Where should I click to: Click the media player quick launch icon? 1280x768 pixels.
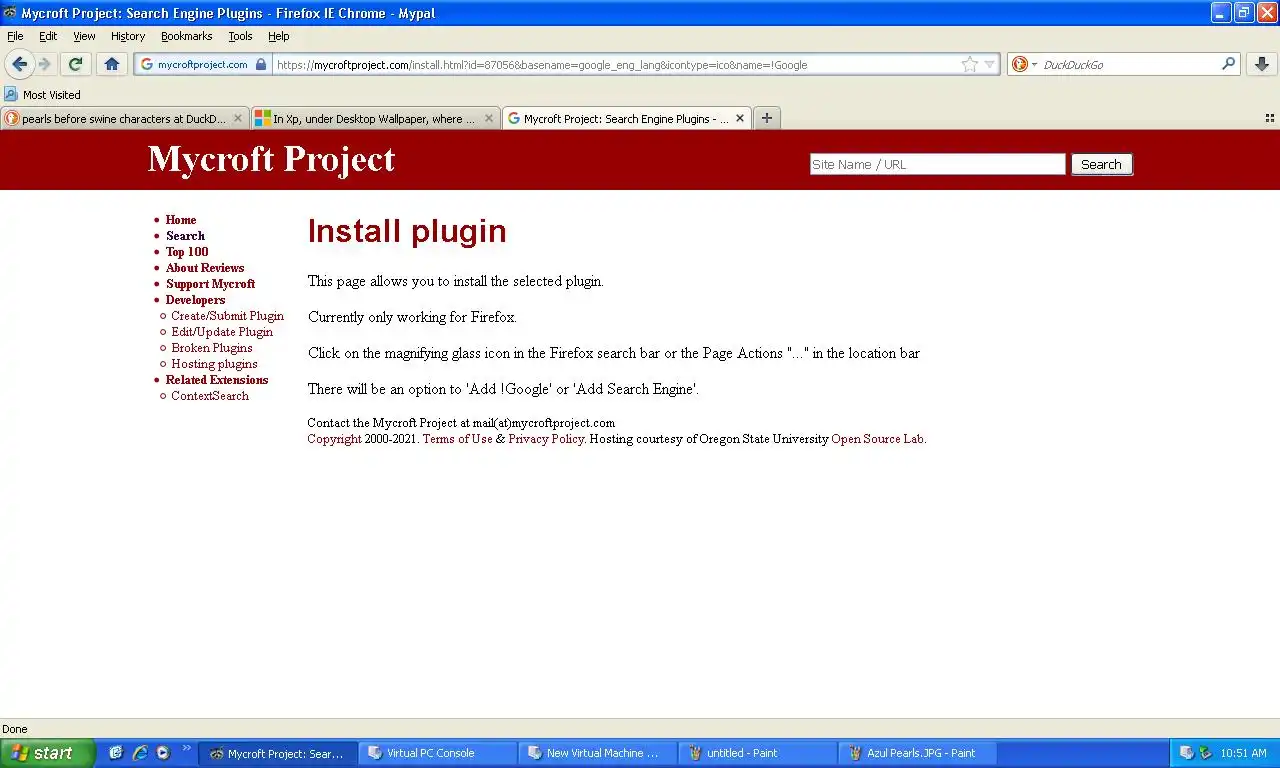163,753
